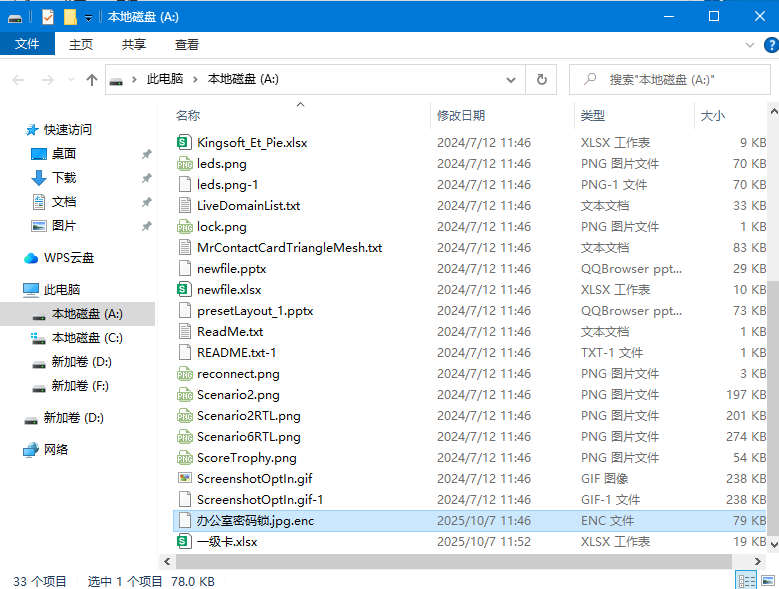The height and width of the screenshot is (589, 779).
Task: Select the Kingsoft_Et_Pie.xlsx file icon
Action: [184, 143]
